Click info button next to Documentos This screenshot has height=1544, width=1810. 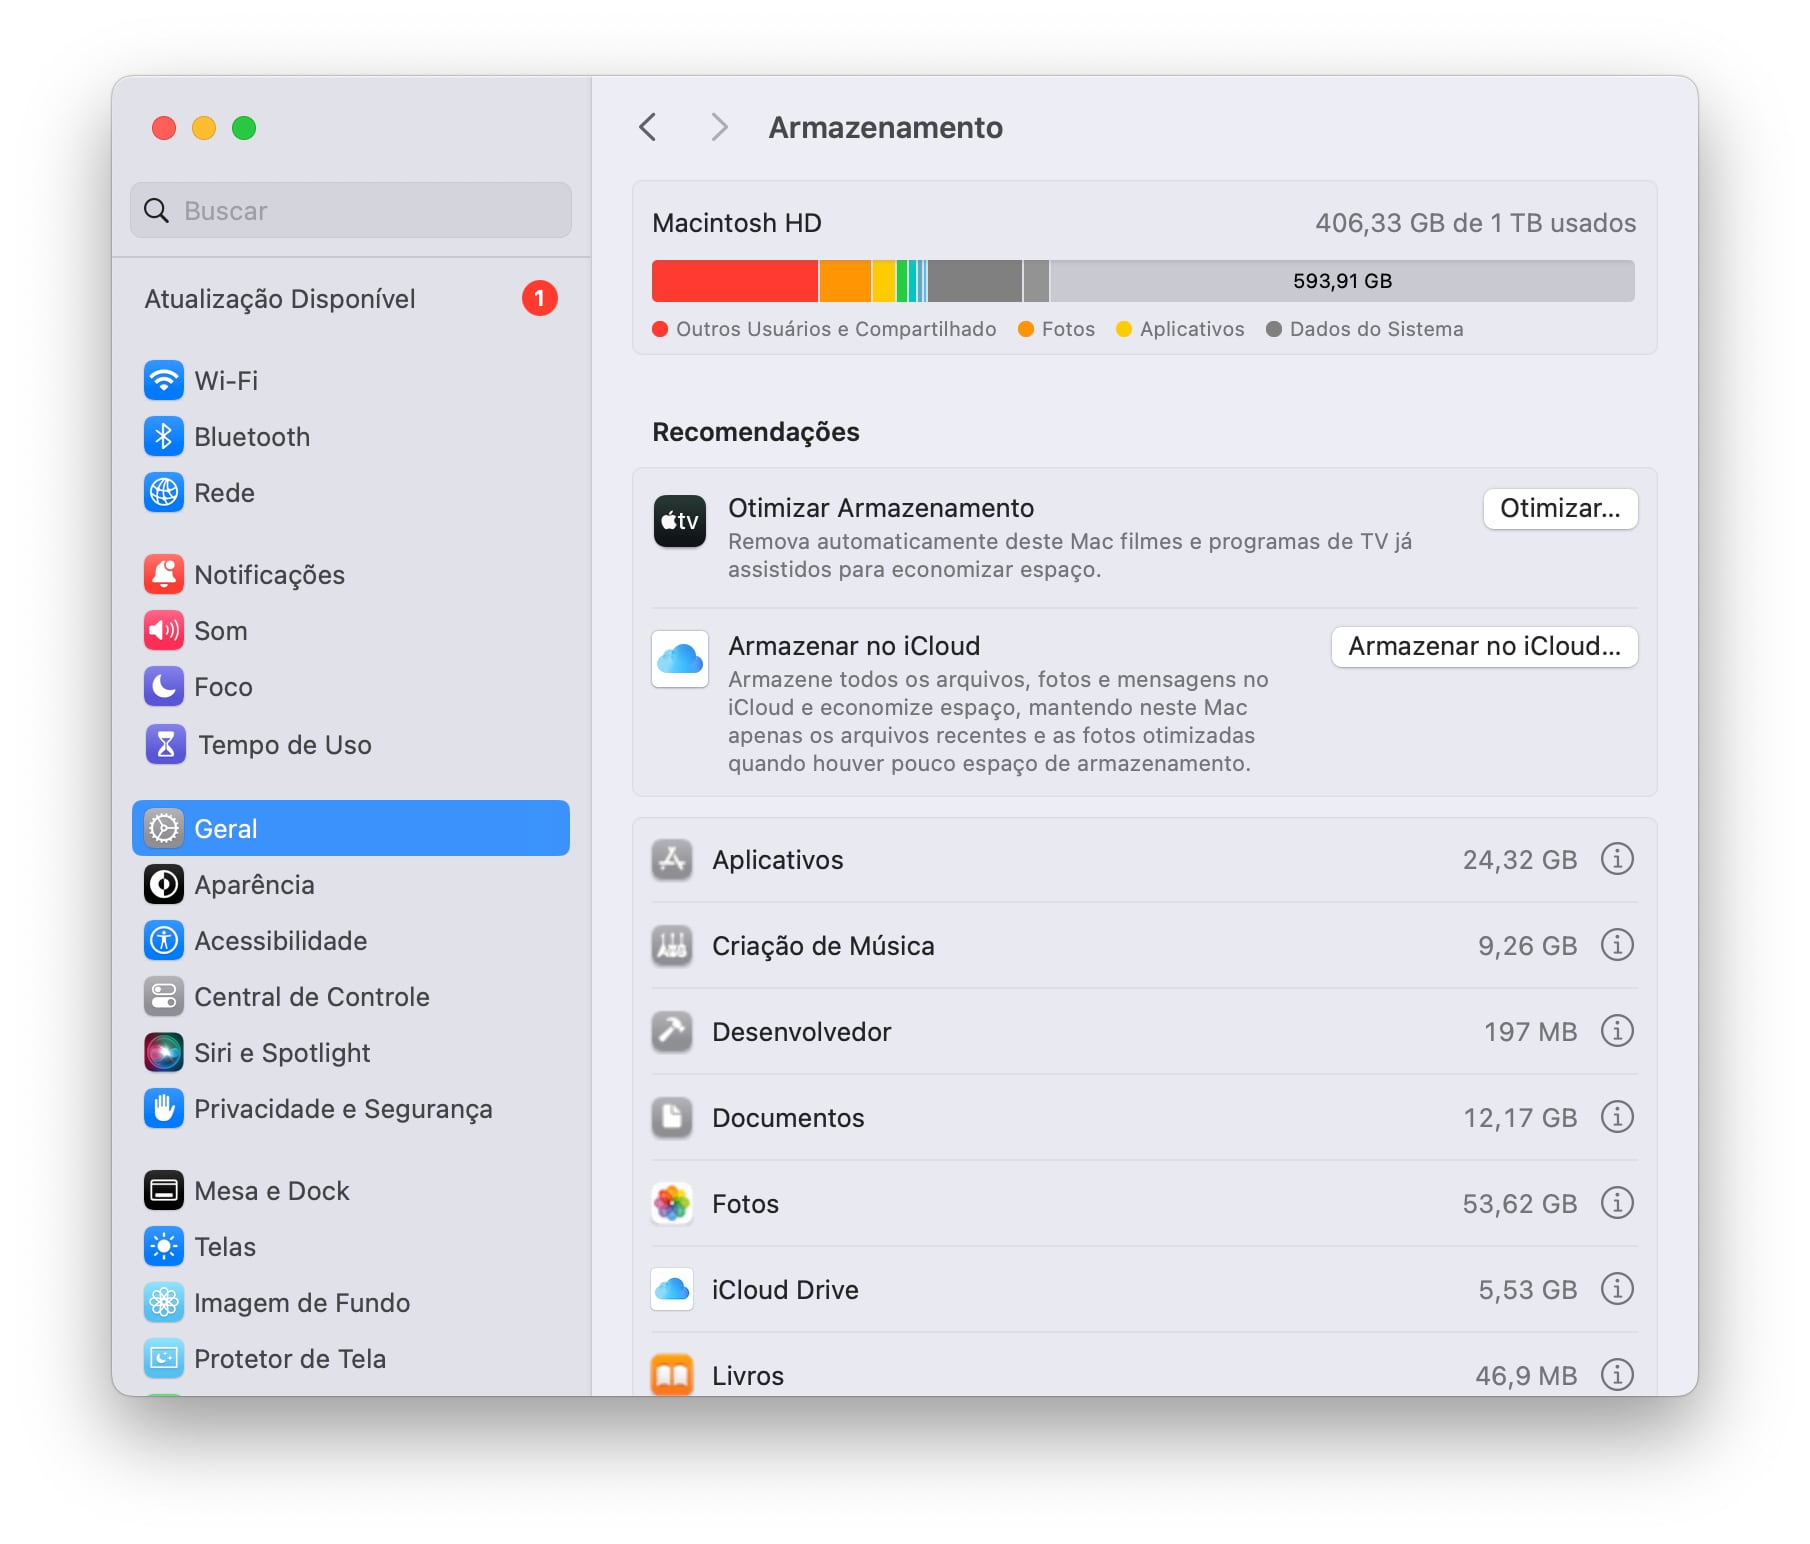click(1616, 1117)
